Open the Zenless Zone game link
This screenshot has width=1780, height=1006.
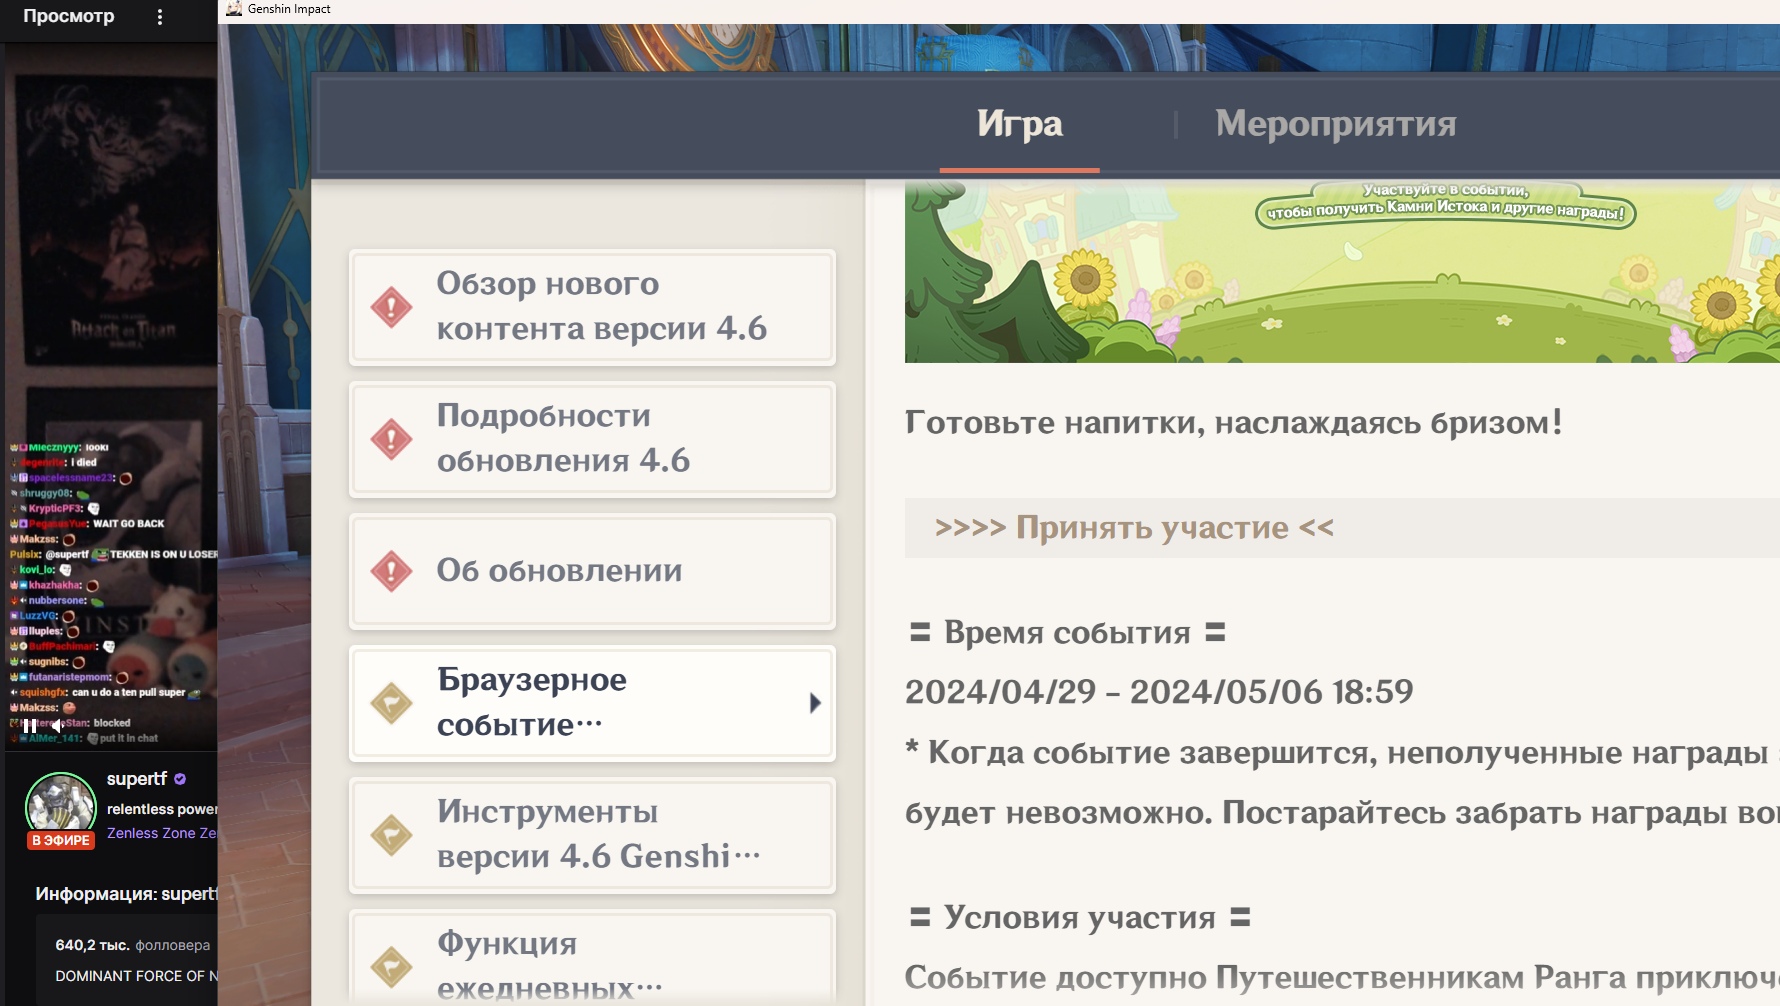pyautogui.click(x=162, y=833)
